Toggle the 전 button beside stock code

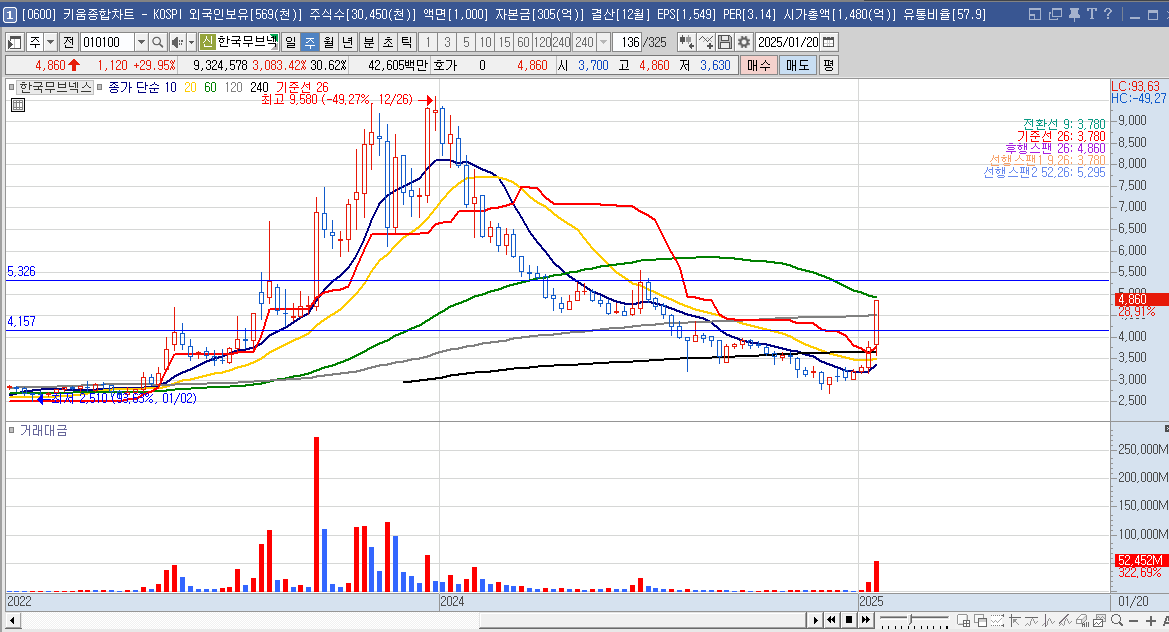[68, 42]
